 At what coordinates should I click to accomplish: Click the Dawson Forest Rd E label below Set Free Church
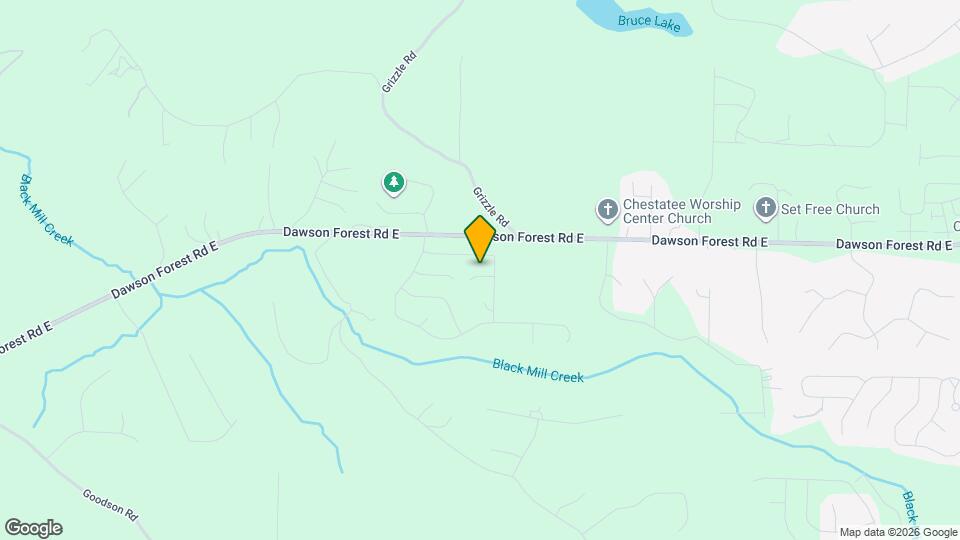709,241
